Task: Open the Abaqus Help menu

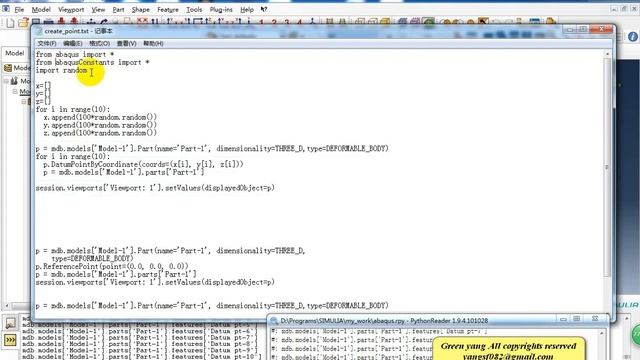Action: [x=247, y=9]
